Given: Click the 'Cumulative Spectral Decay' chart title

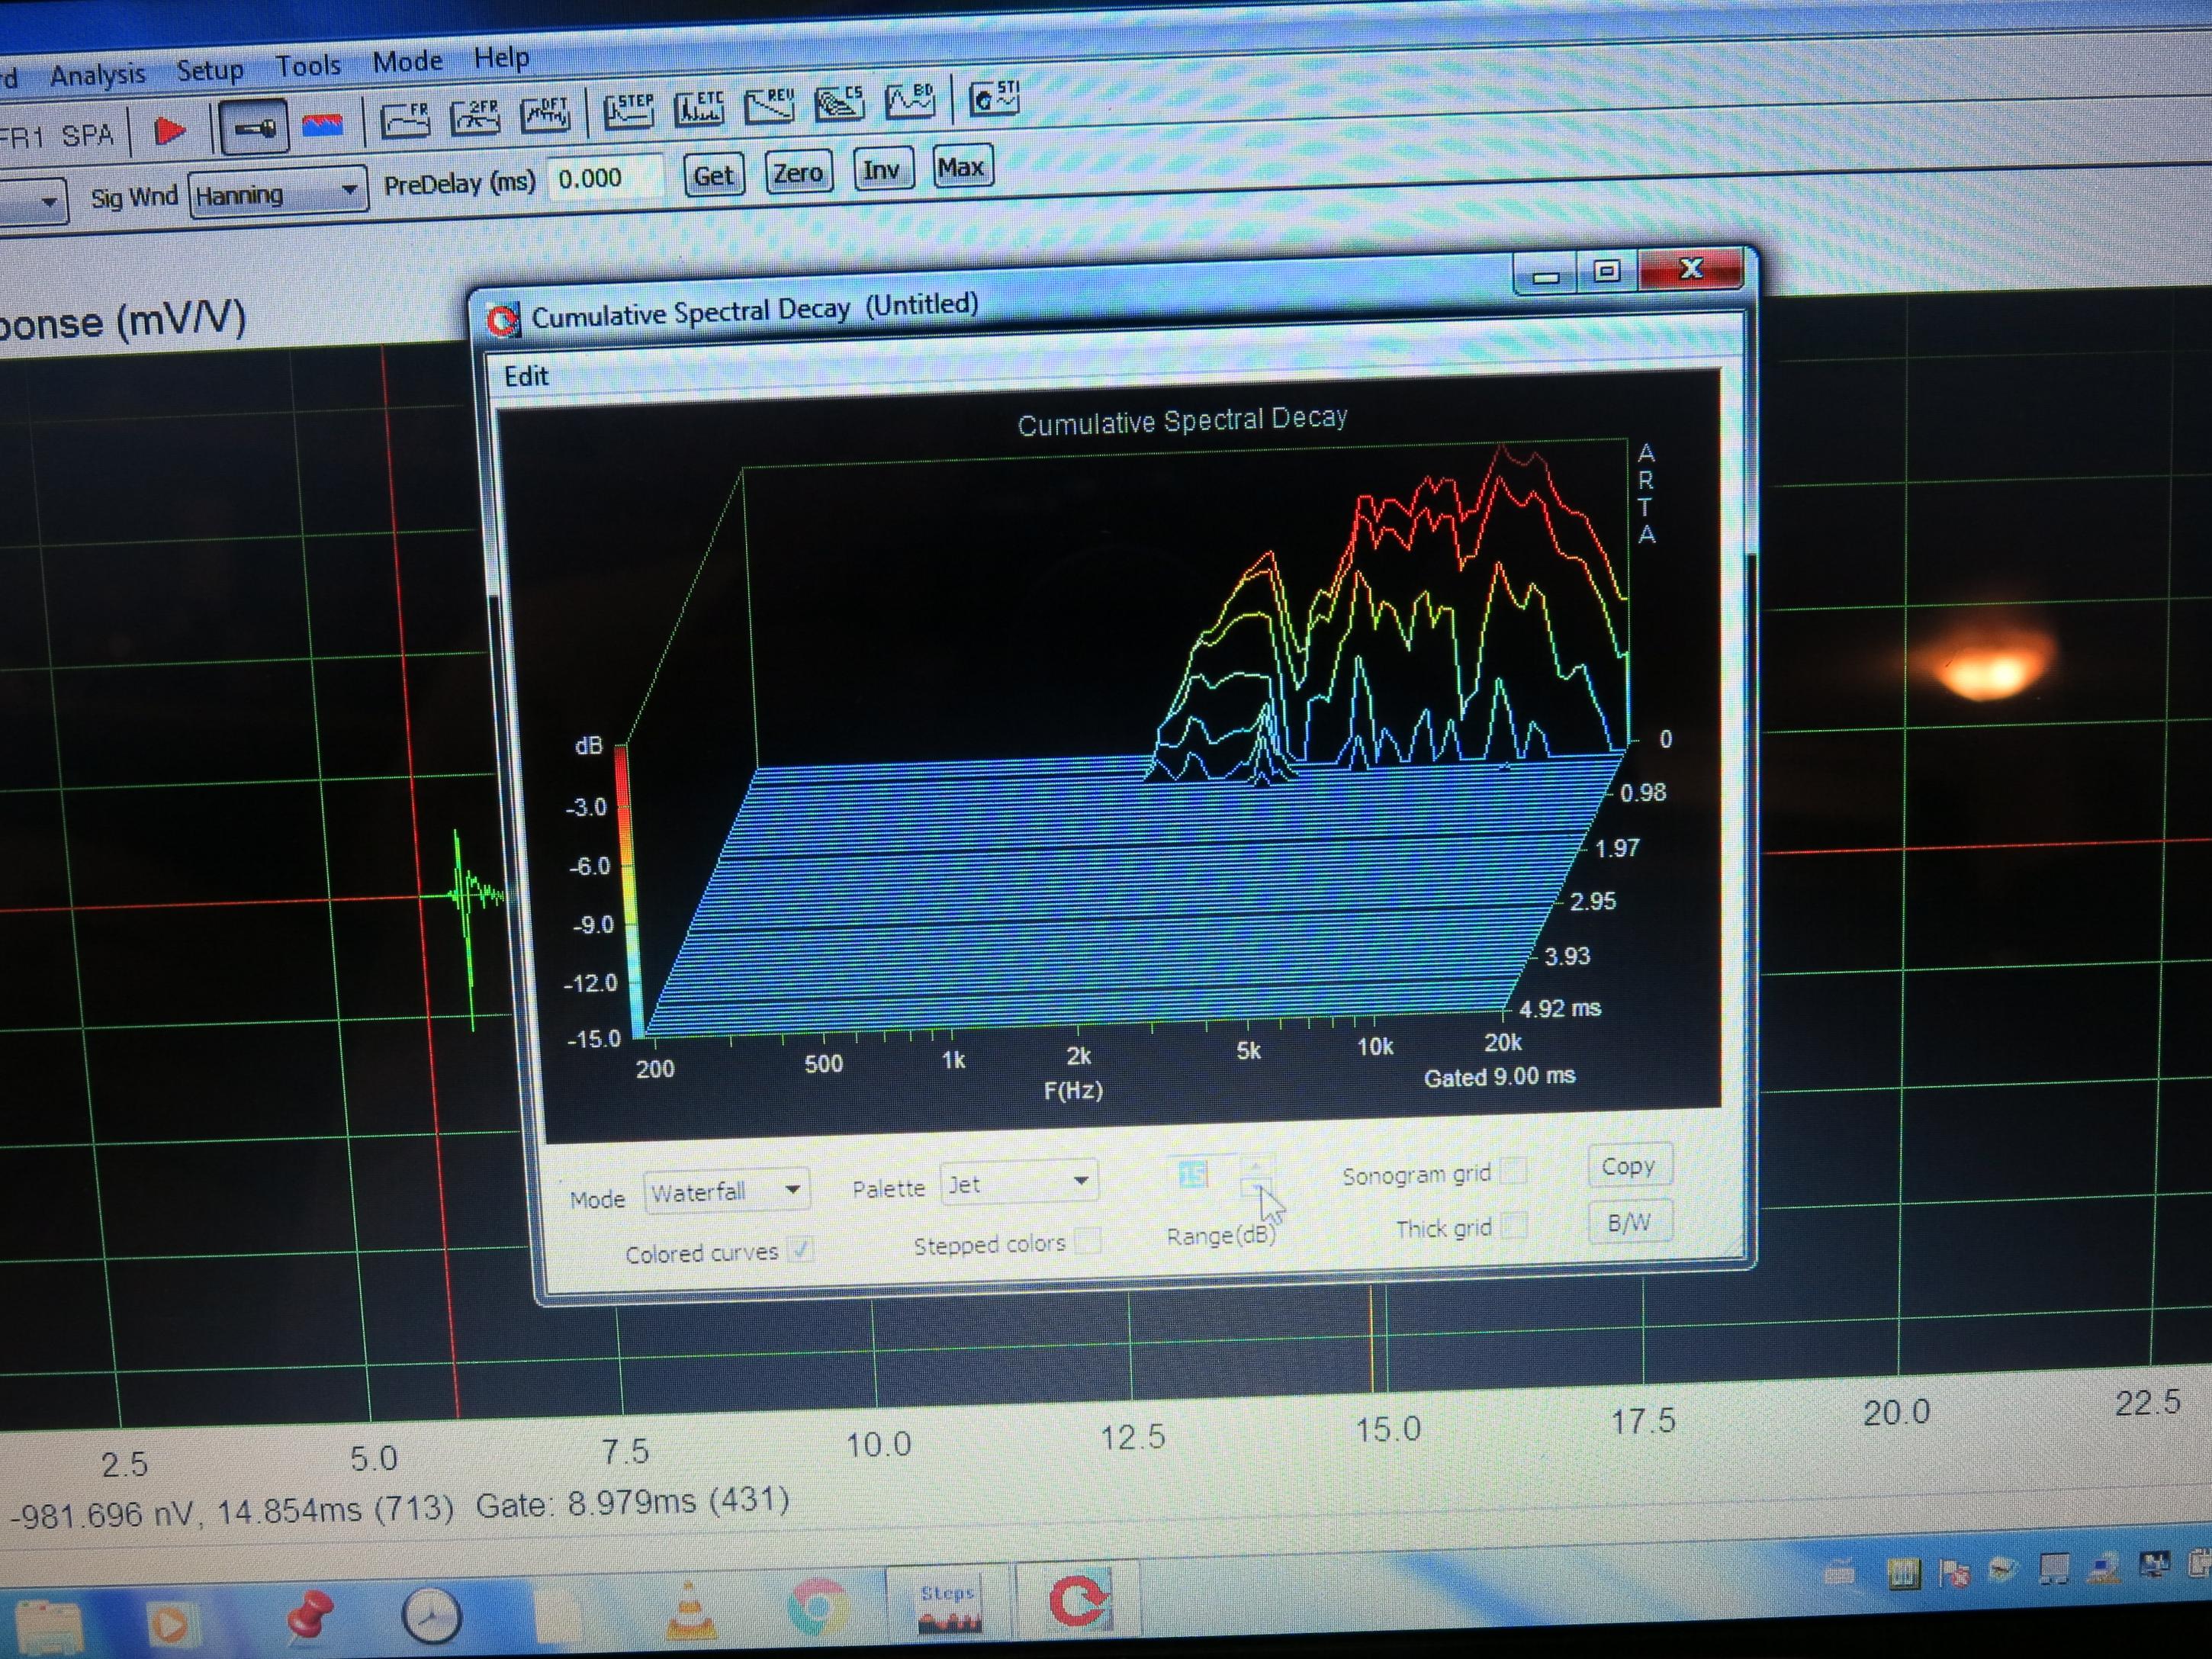Looking at the screenshot, I should click(x=1182, y=421).
